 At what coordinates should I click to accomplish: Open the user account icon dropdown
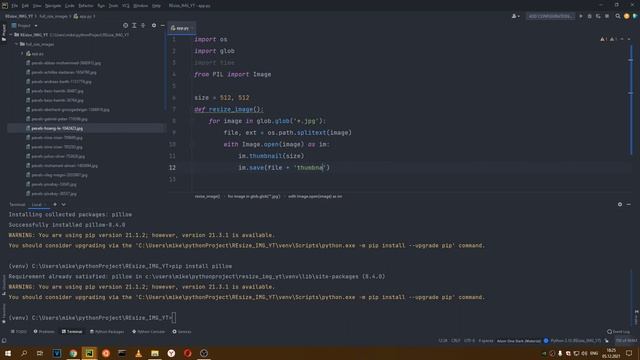(516, 16)
